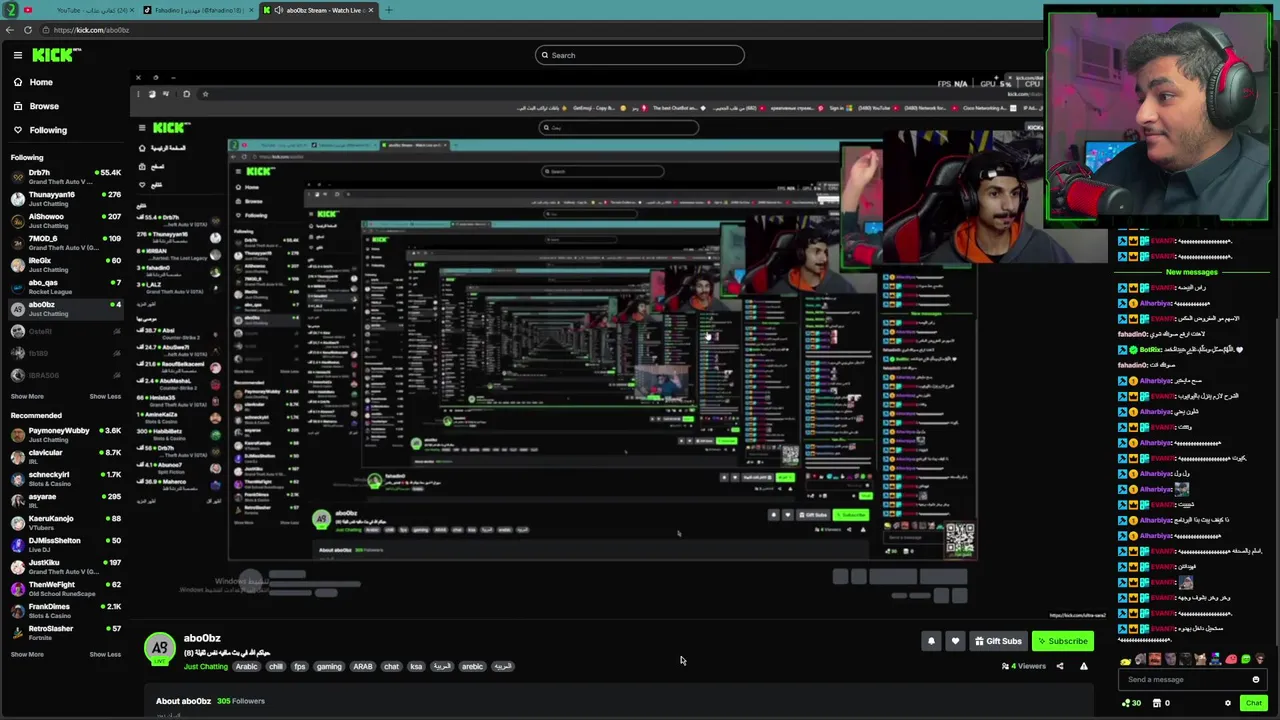The height and width of the screenshot is (720, 1280).
Task: Jump to New messages in chat
Action: (x=1191, y=272)
